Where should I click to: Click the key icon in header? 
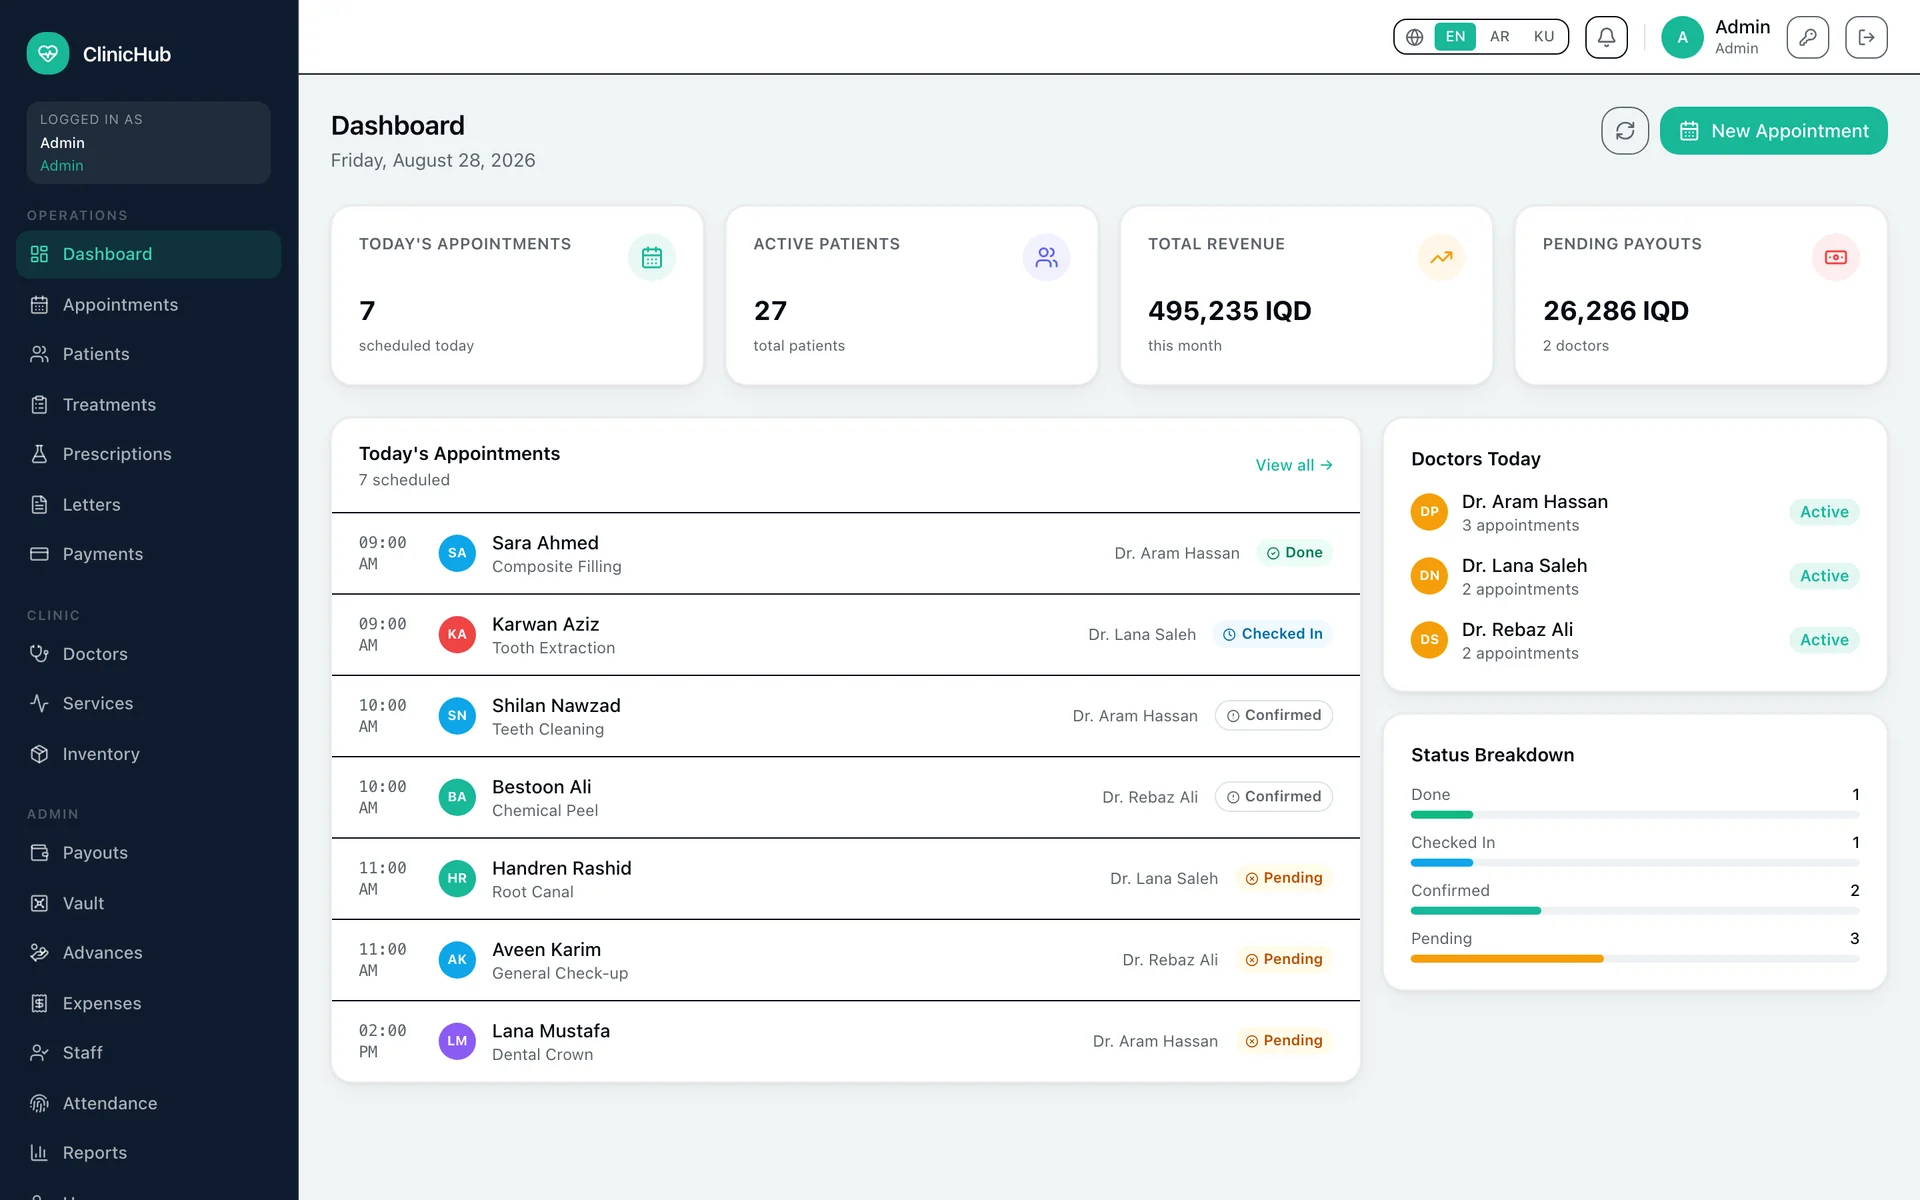coord(1808,37)
